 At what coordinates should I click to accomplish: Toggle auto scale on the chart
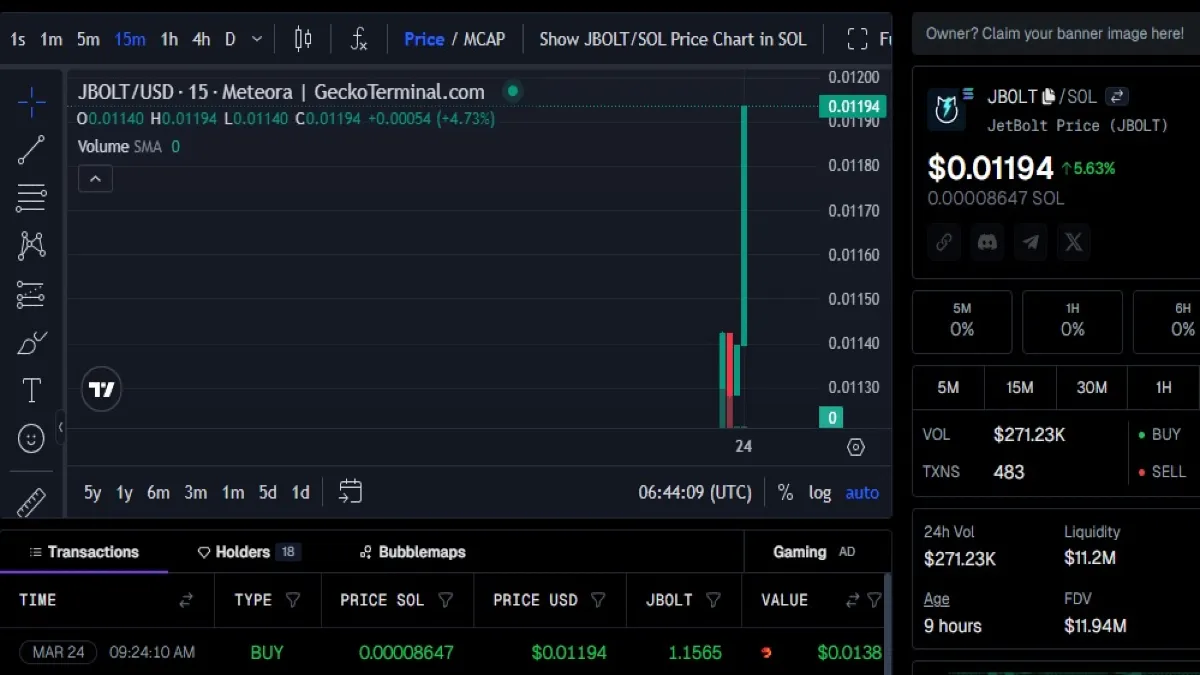click(x=862, y=492)
